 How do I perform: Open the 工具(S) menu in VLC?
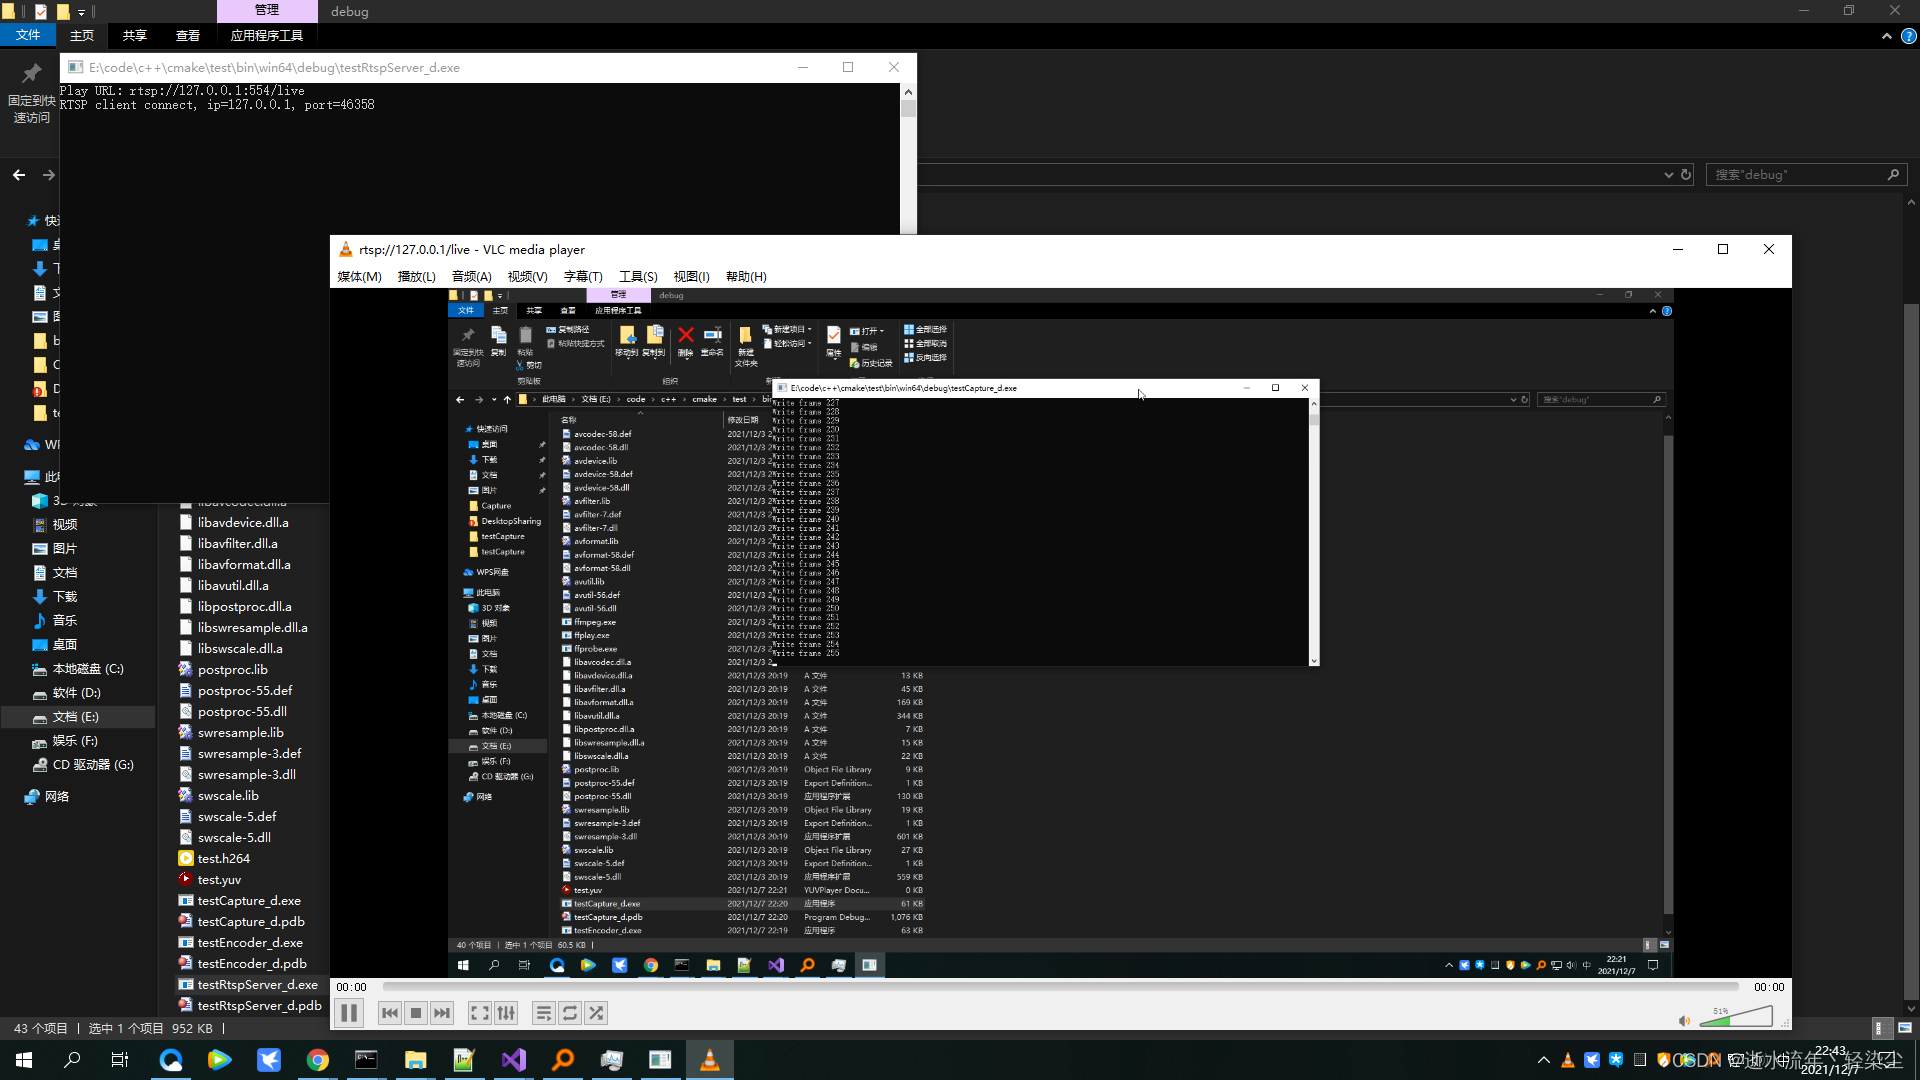point(638,277)
